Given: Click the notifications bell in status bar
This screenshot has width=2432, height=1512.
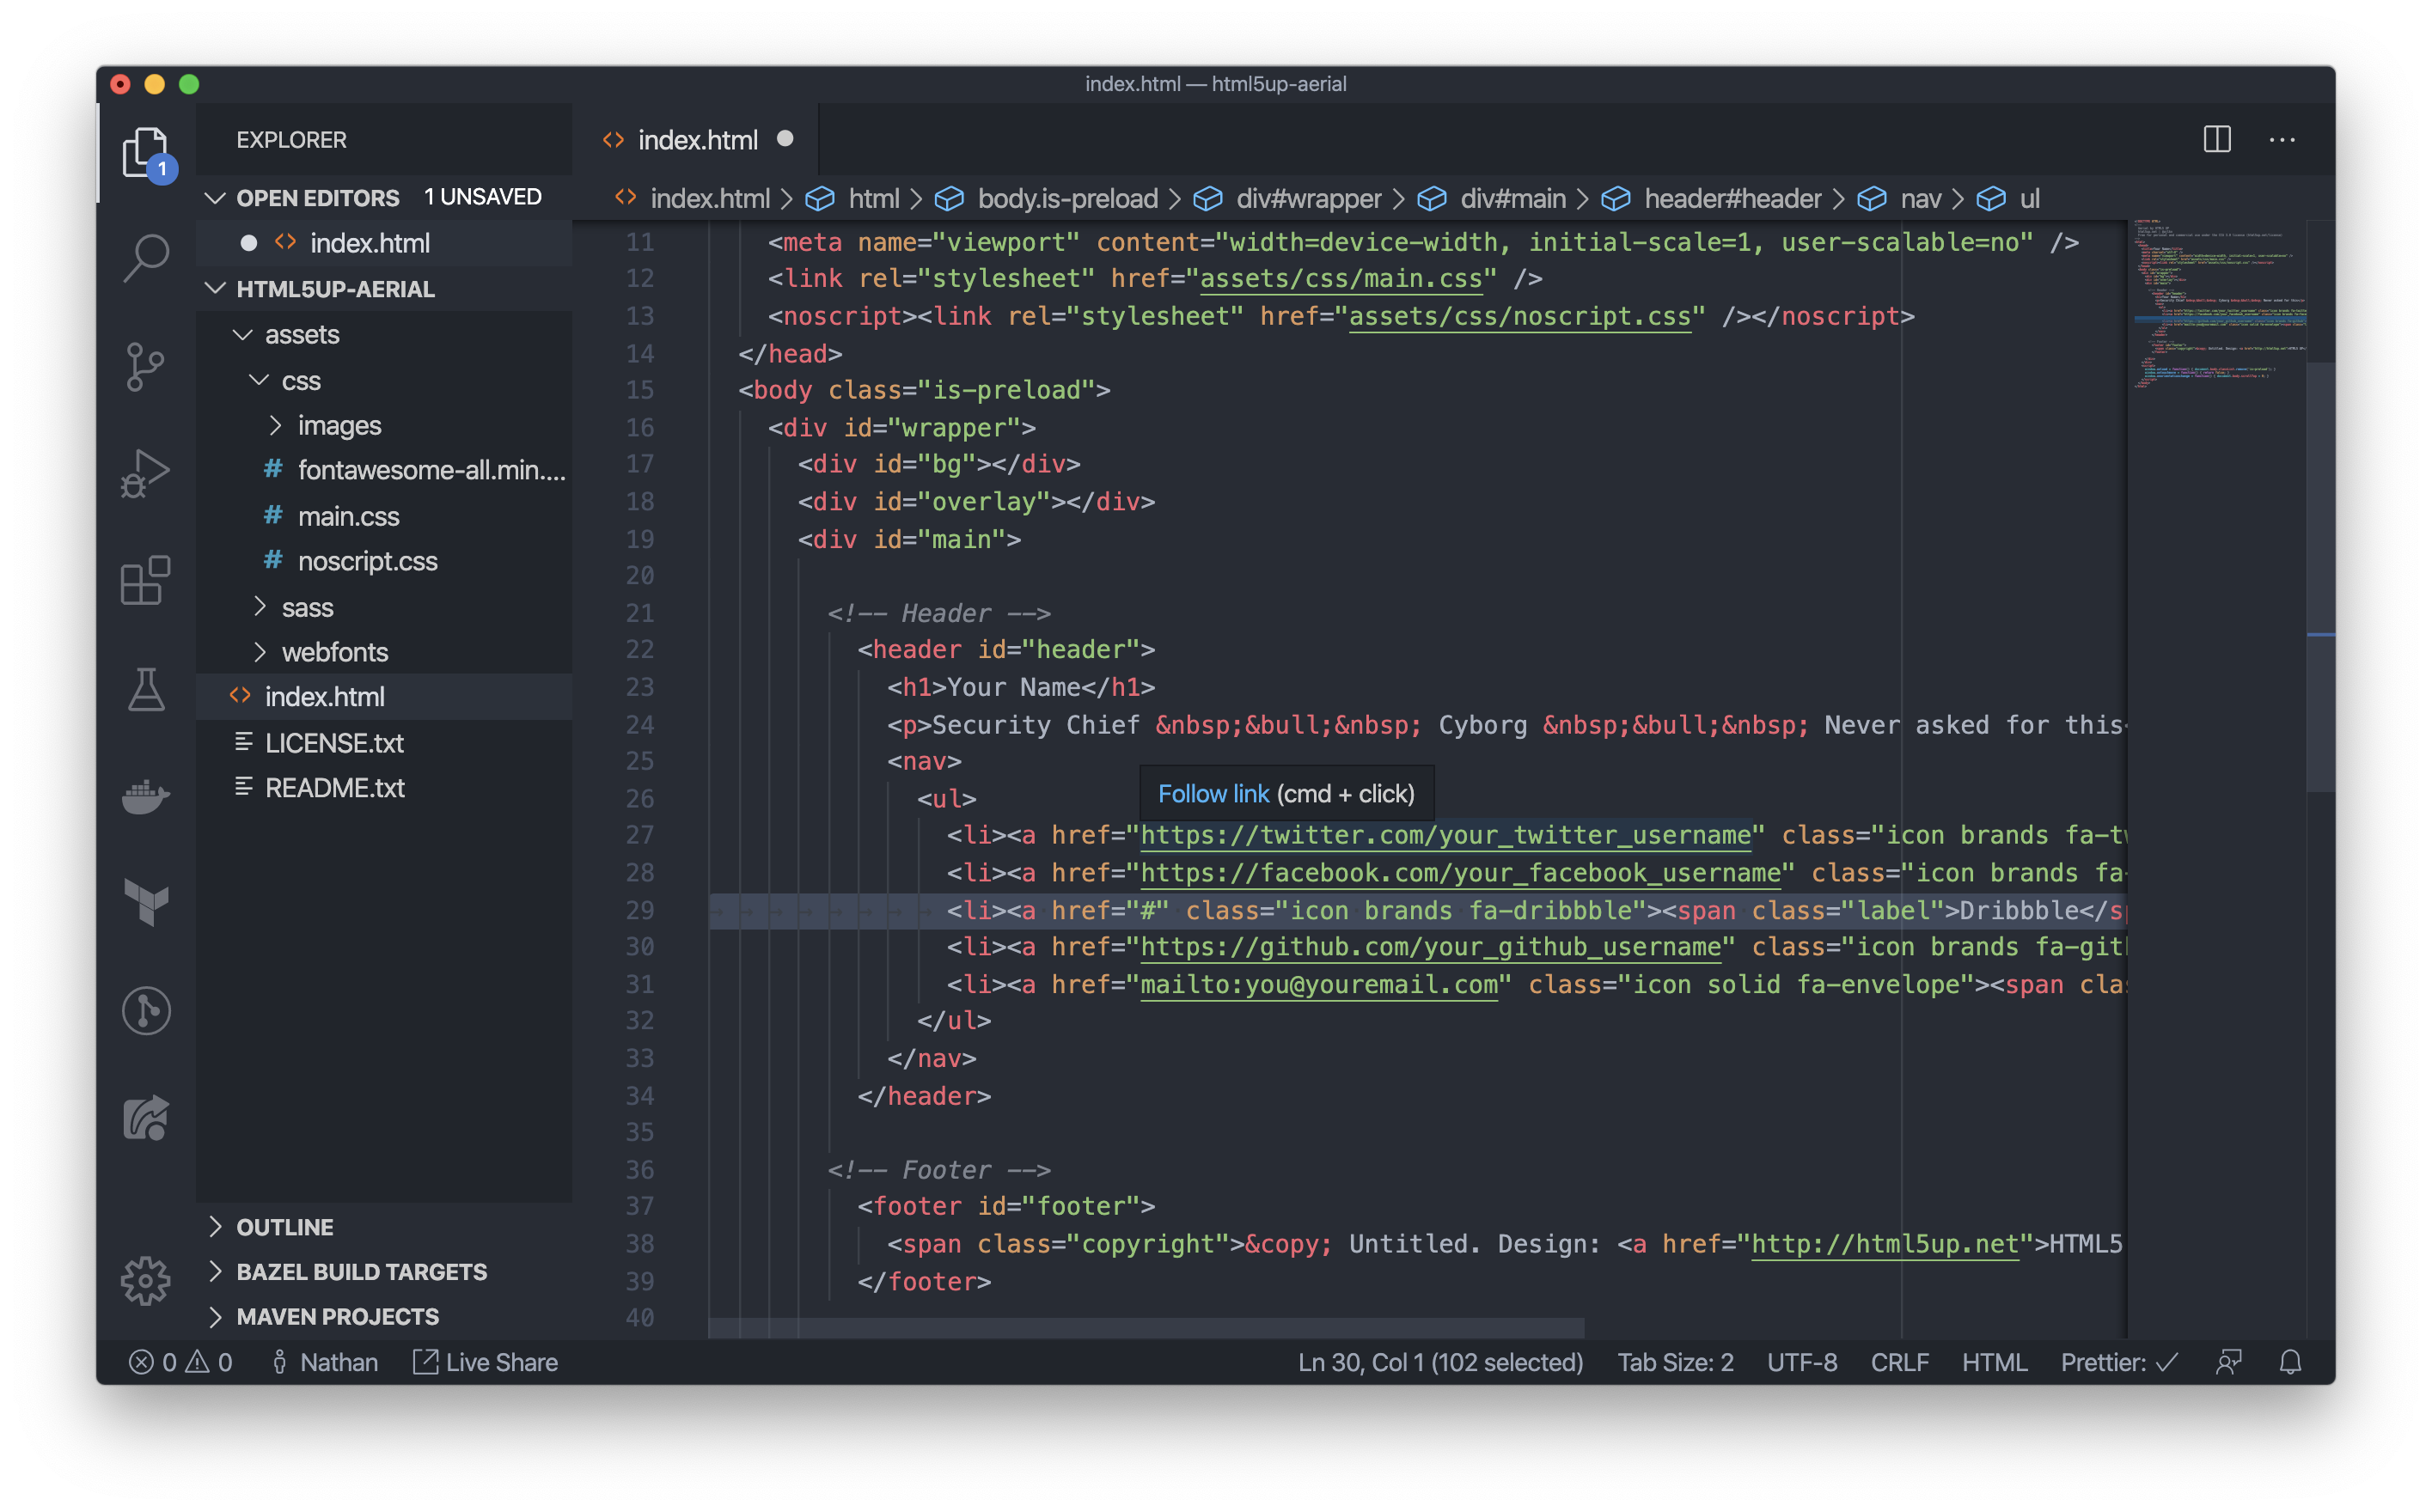Looking at the screenshot, I should pyautogui.click(x=2290, y=1362).
